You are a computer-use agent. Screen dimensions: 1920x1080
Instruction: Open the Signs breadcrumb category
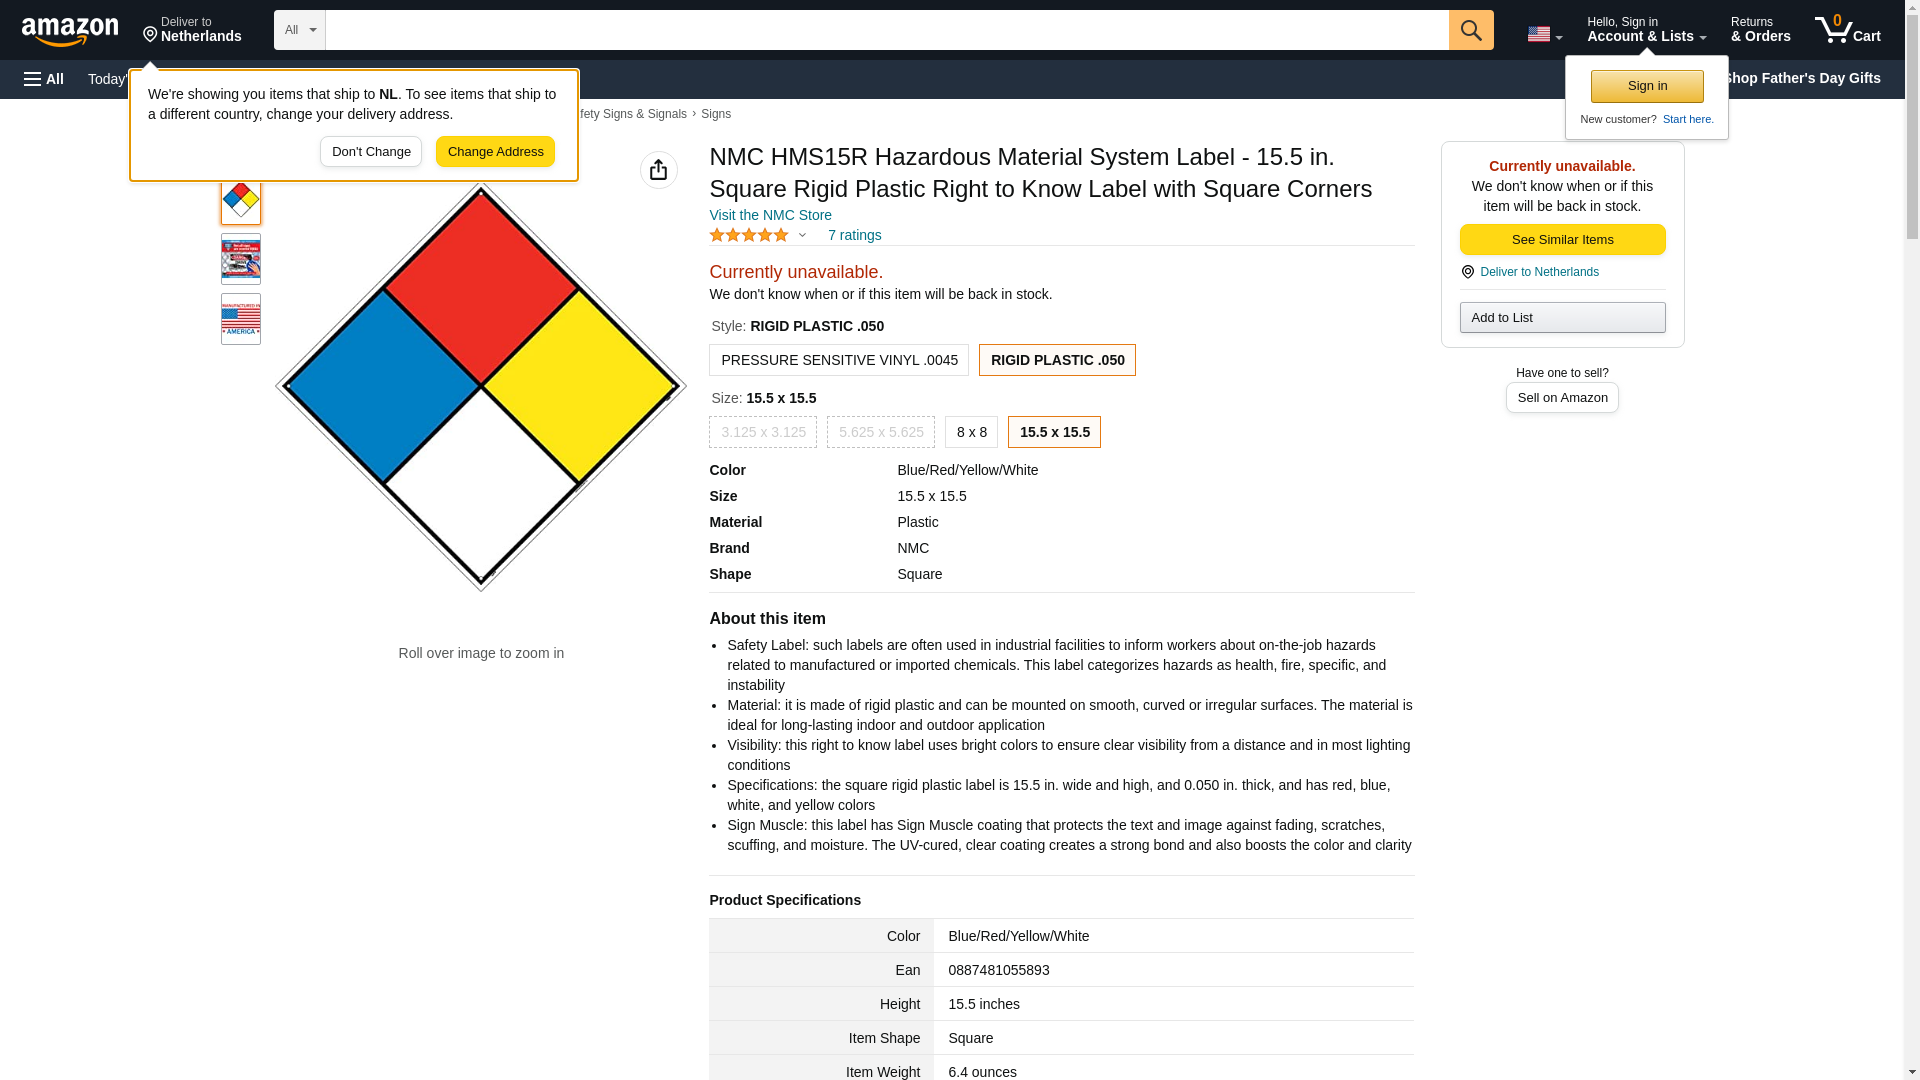click(x=715, y=114)
